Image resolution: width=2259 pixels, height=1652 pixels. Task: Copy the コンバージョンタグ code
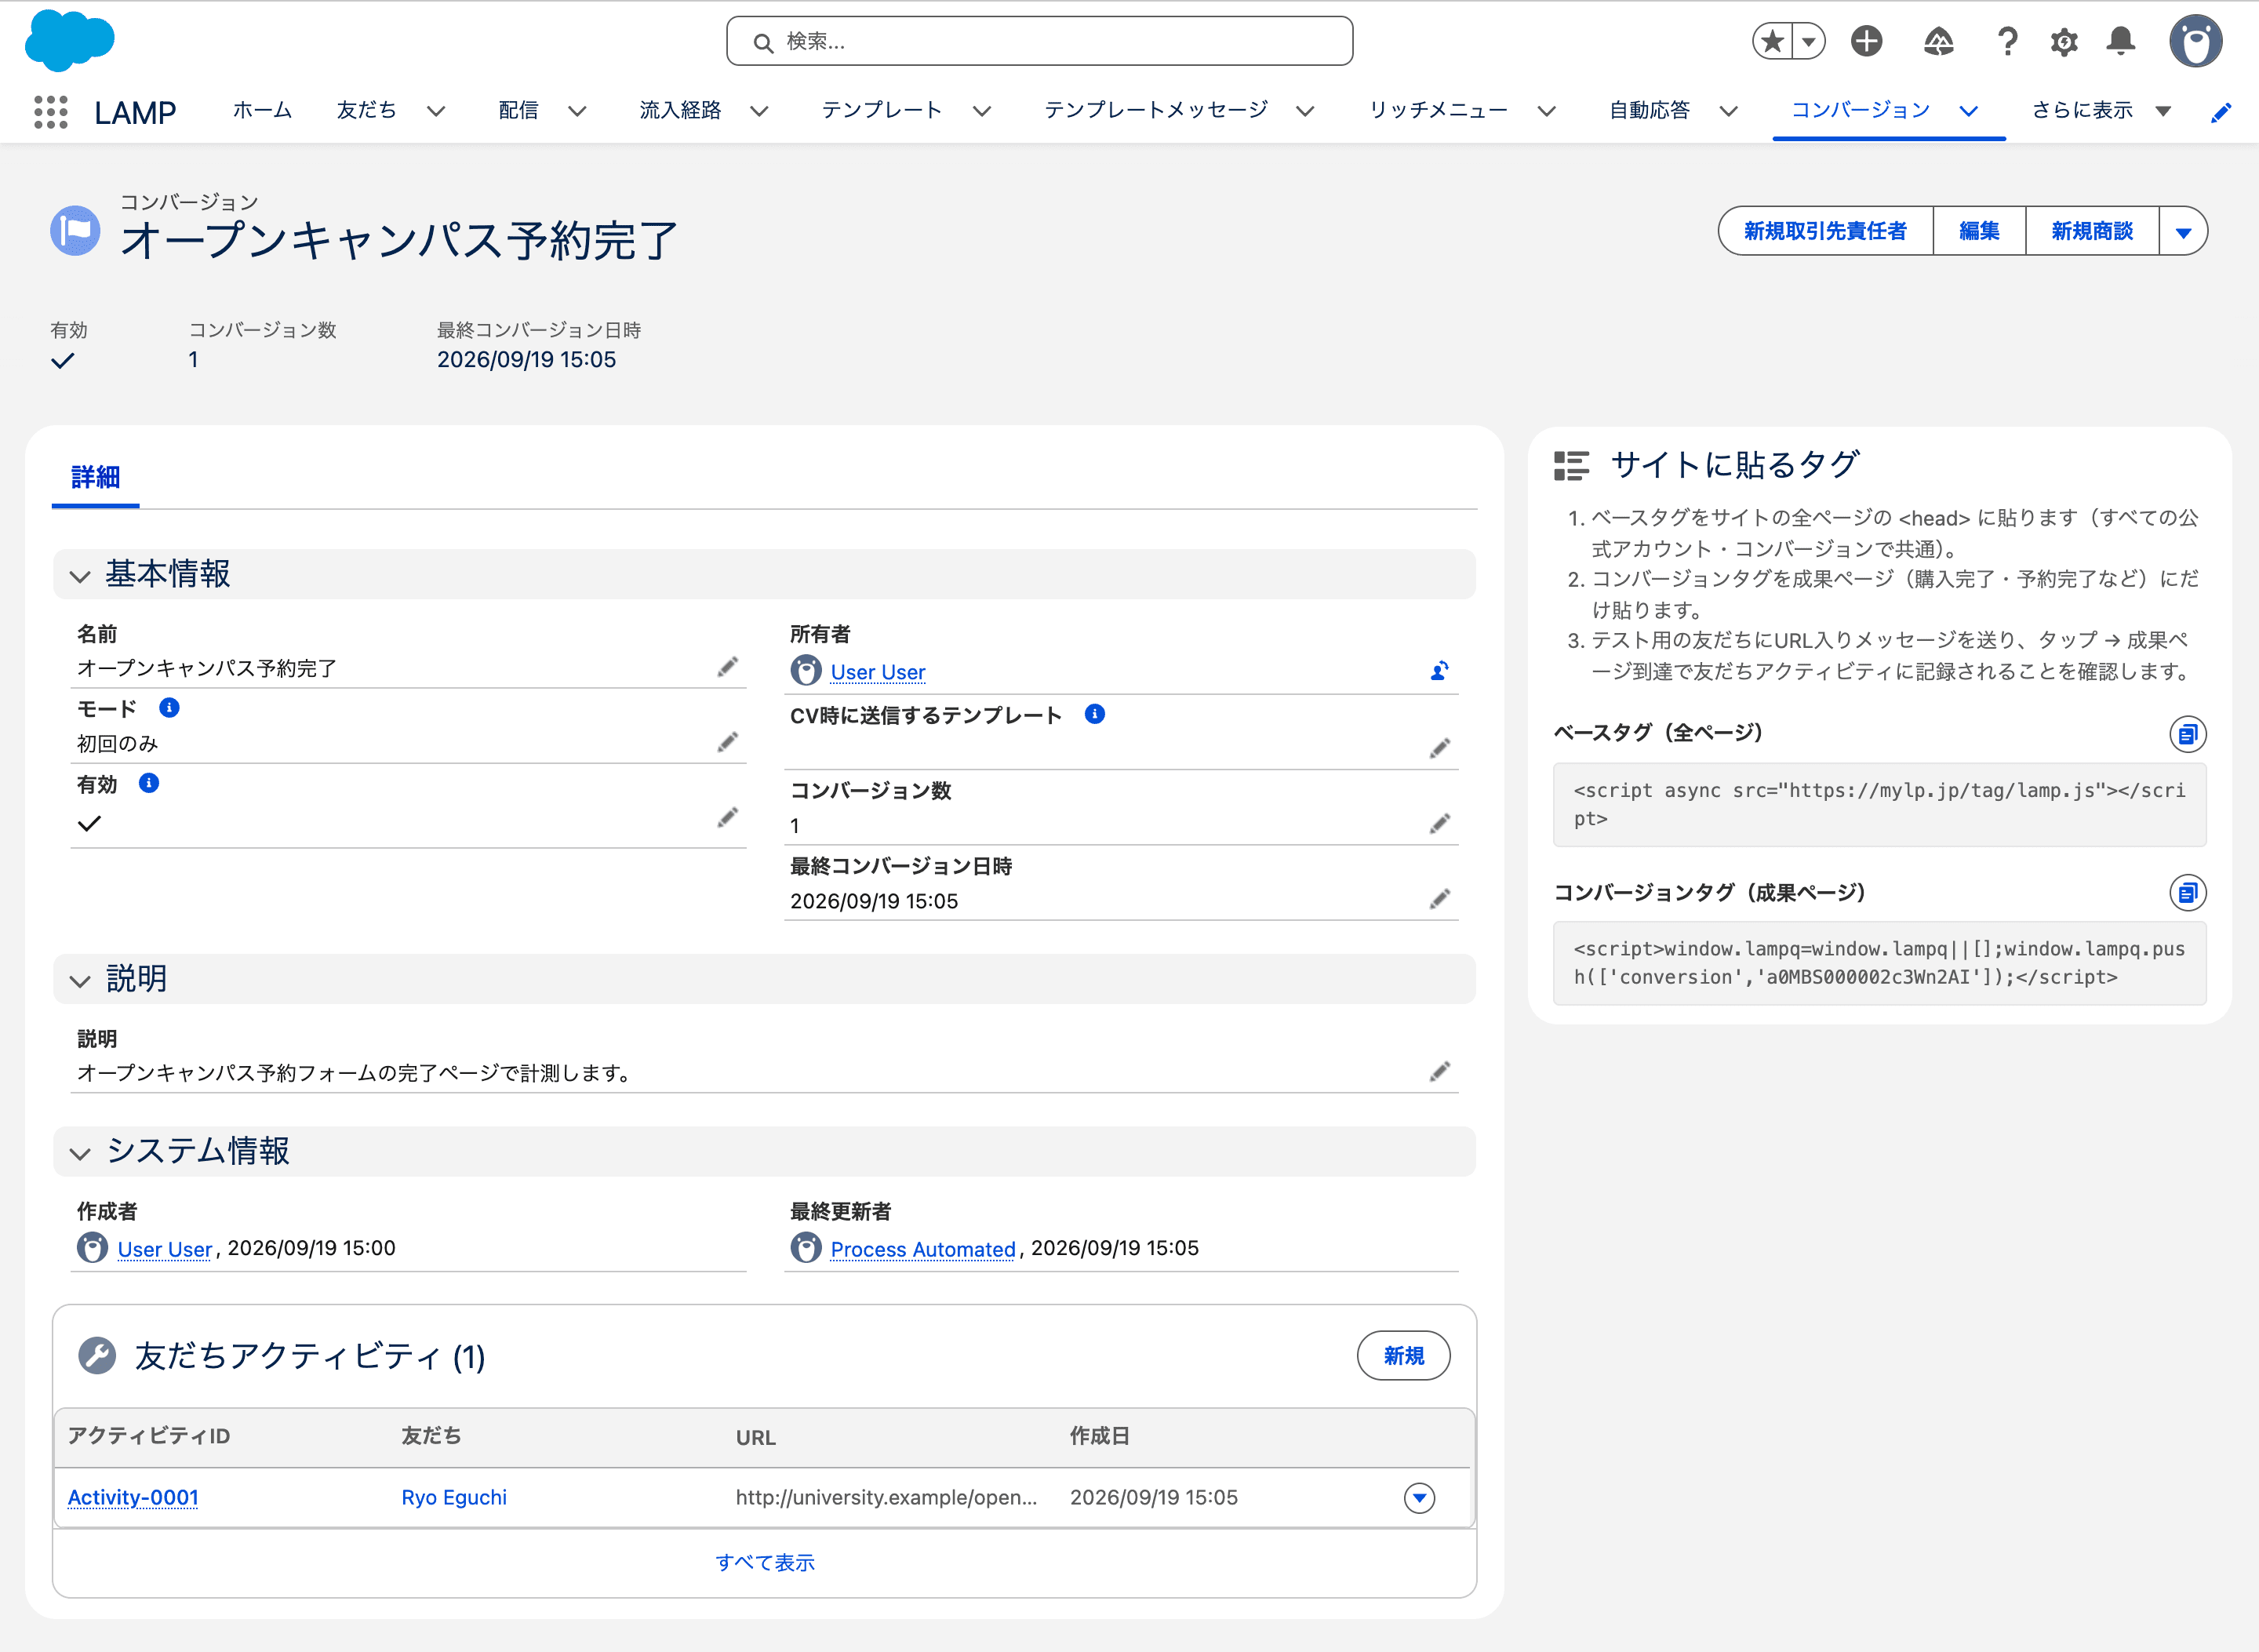point(2187,892)
